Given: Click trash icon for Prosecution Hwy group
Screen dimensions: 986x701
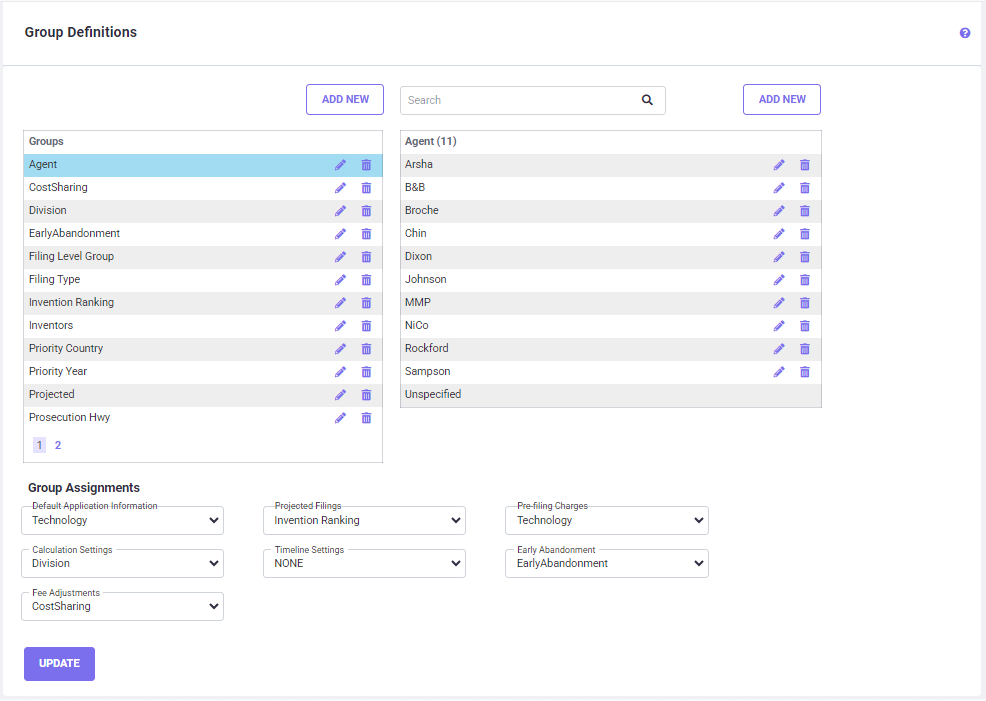Looking at the screenshot, I should (366, 418).
